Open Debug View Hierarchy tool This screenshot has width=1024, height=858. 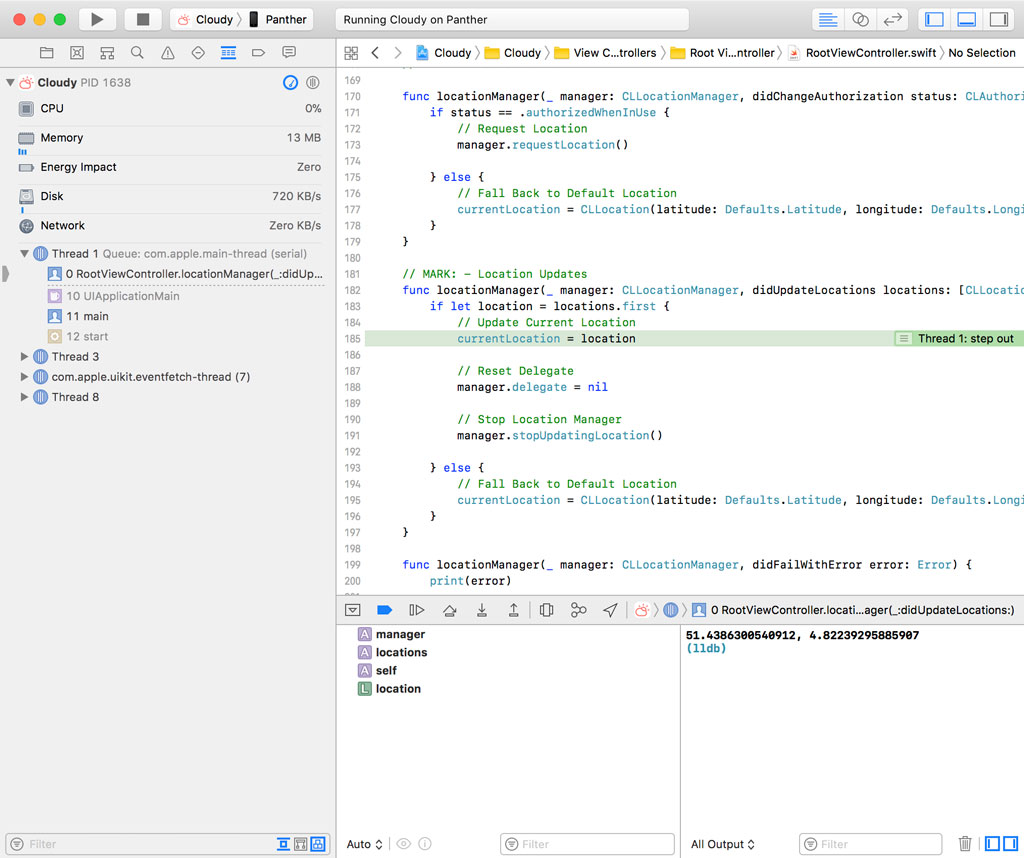click(546, 610)
